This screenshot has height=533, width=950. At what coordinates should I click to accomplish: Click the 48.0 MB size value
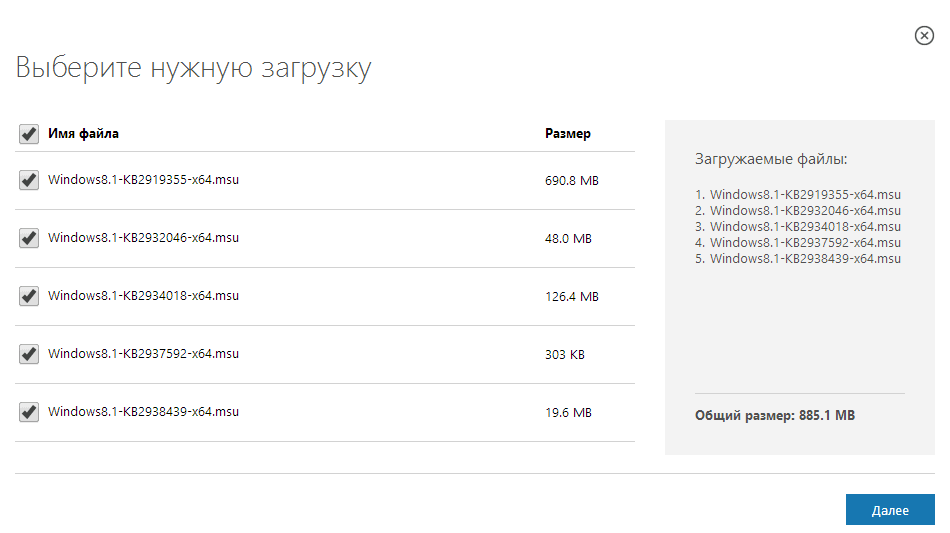pyautogui.click(x=568, y=239)
